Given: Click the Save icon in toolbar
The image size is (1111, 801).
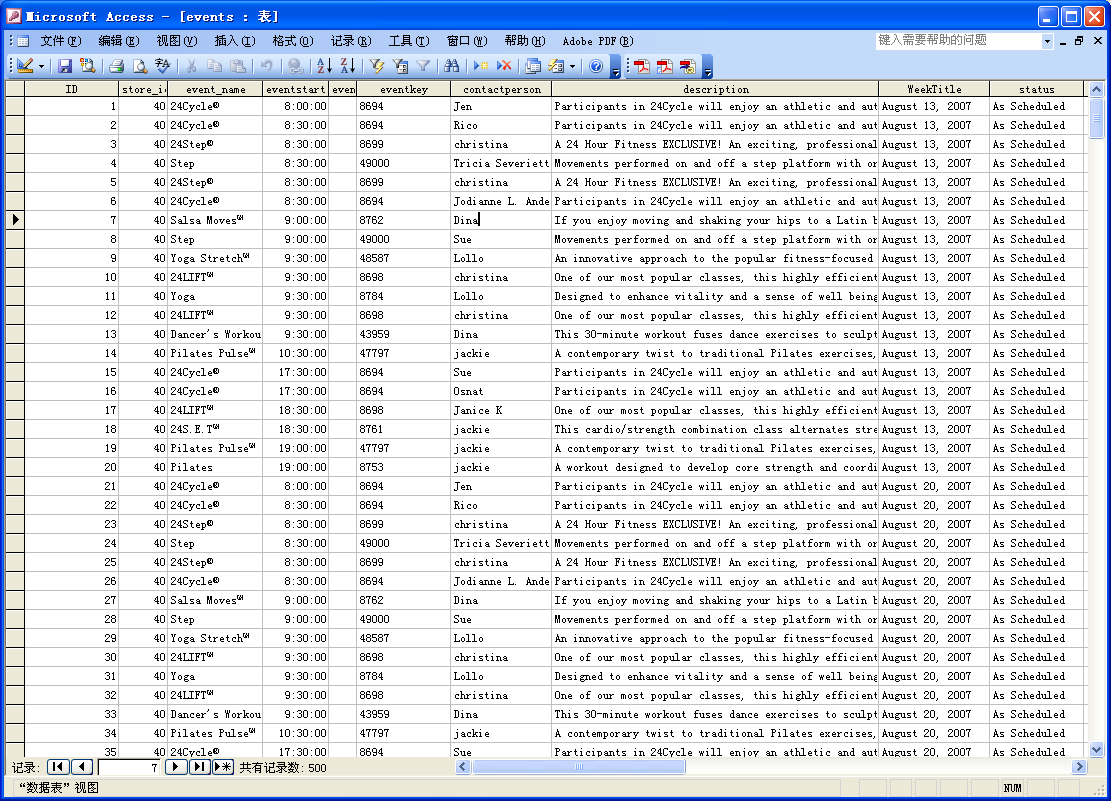Looking at the screenshot, I should (x=65, y=66).
